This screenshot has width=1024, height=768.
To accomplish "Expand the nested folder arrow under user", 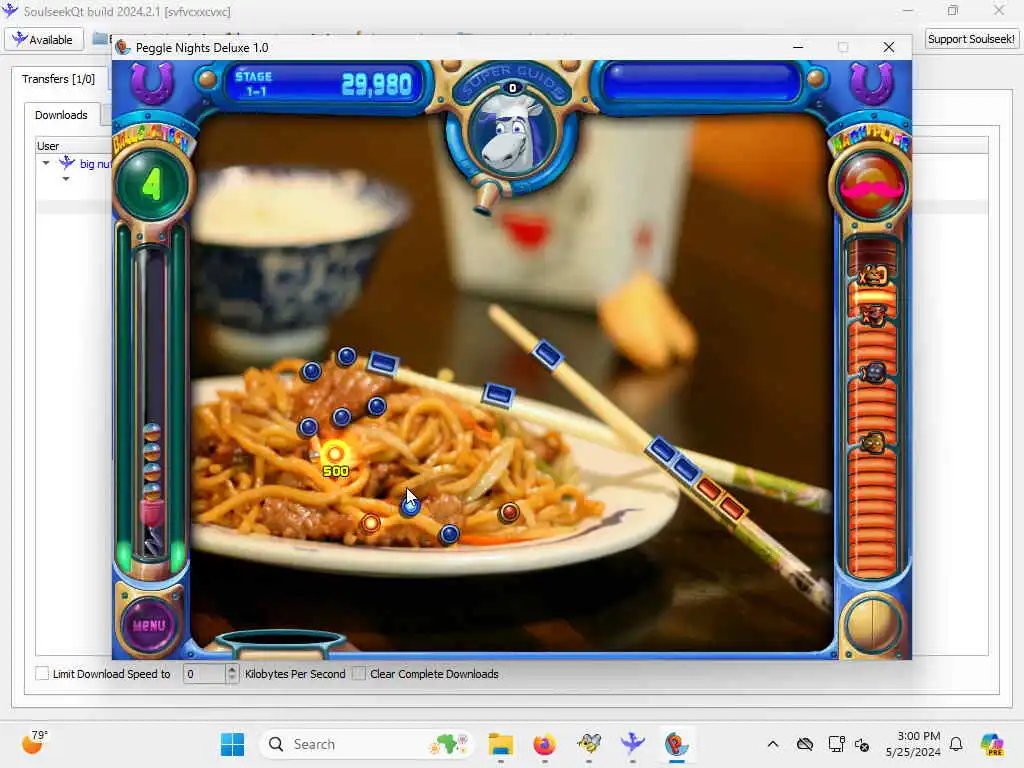I will 66,179.
